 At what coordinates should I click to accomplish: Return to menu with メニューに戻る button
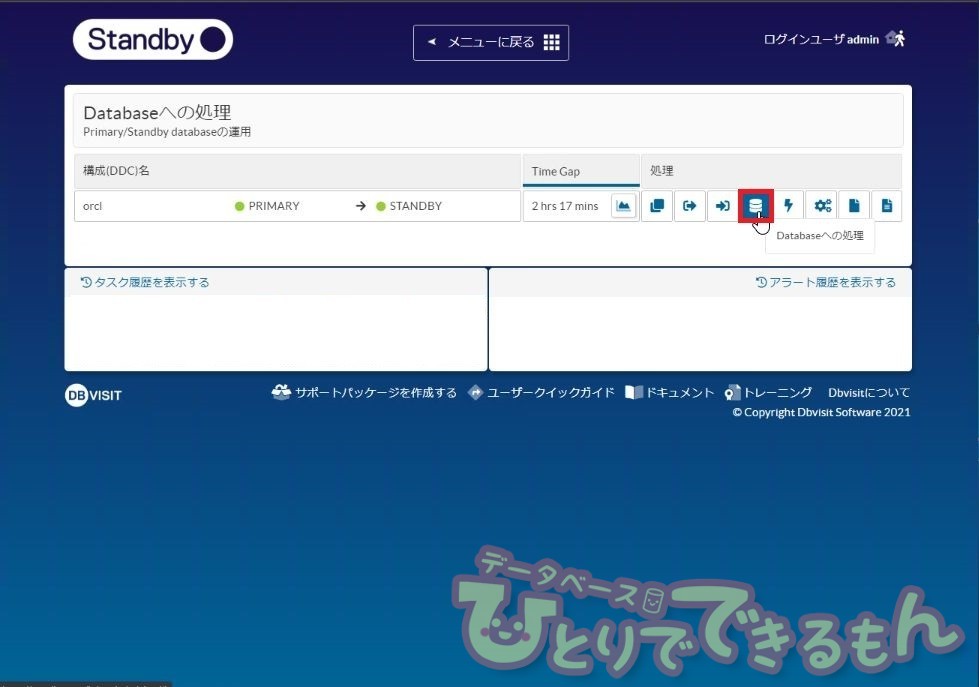(x=490, y=42)
